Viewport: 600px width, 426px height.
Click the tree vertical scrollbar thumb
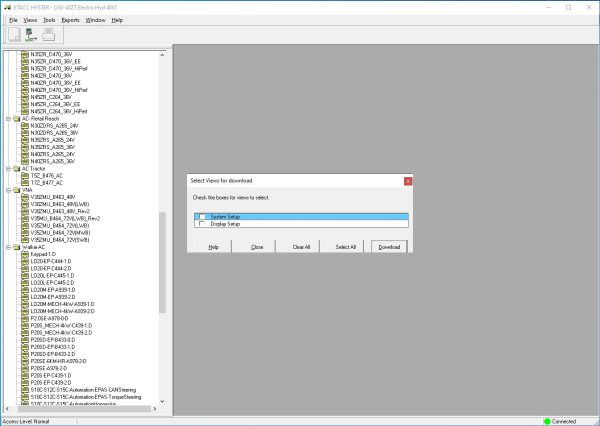coord(162,263)
